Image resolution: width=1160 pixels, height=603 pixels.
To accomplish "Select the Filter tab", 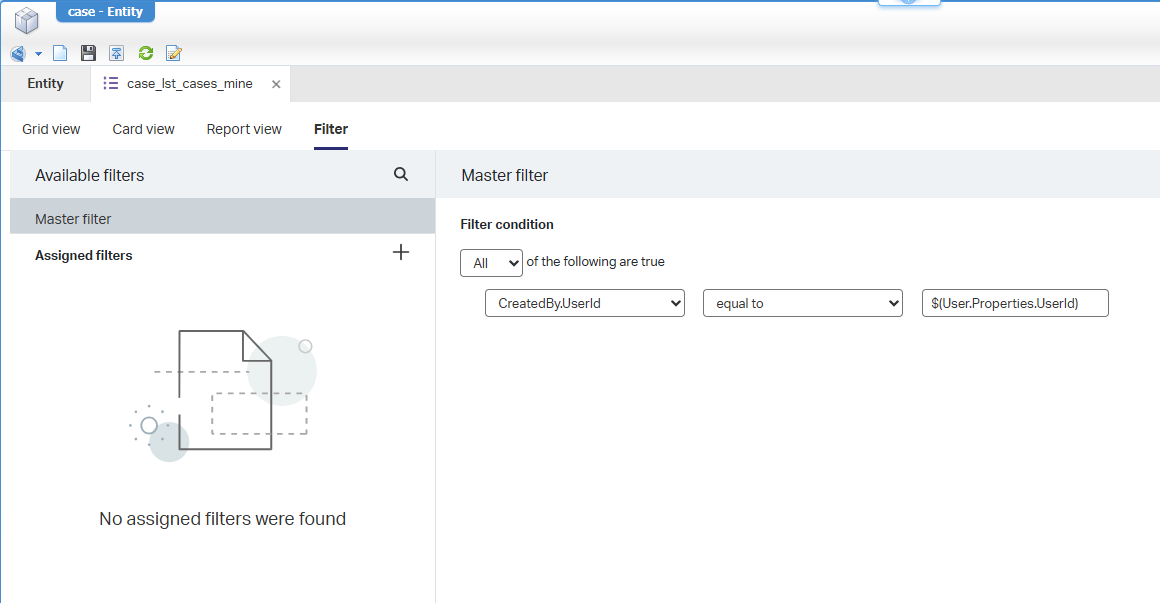I will tap(331, 129).
